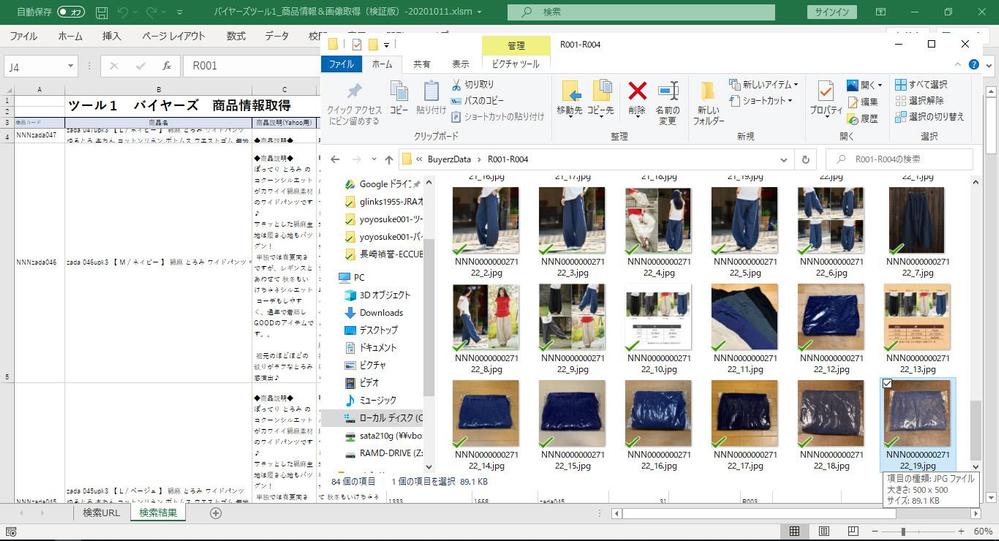Click Edit (編集) in Explorer ribbon

coord(863,101)
